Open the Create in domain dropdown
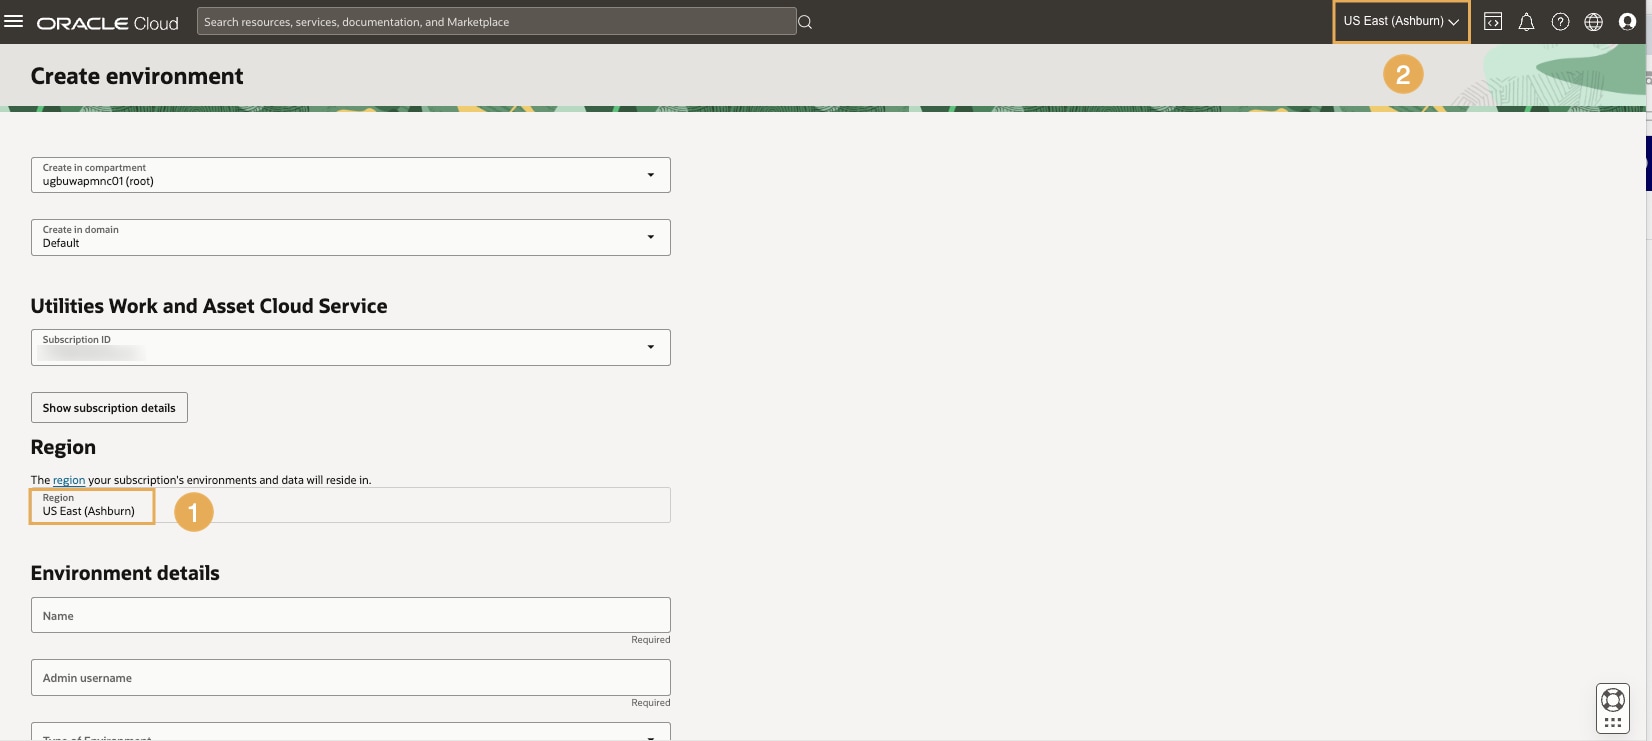The image size is (1652, 741). tap(351, 237)
